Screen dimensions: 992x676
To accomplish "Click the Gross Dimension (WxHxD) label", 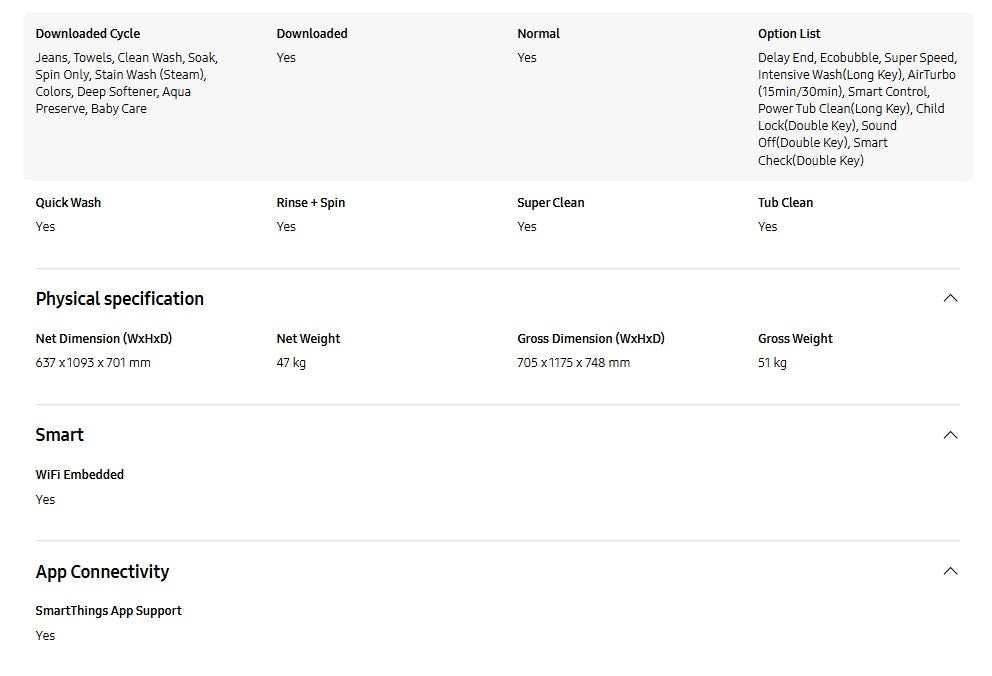I will point(590,339).
